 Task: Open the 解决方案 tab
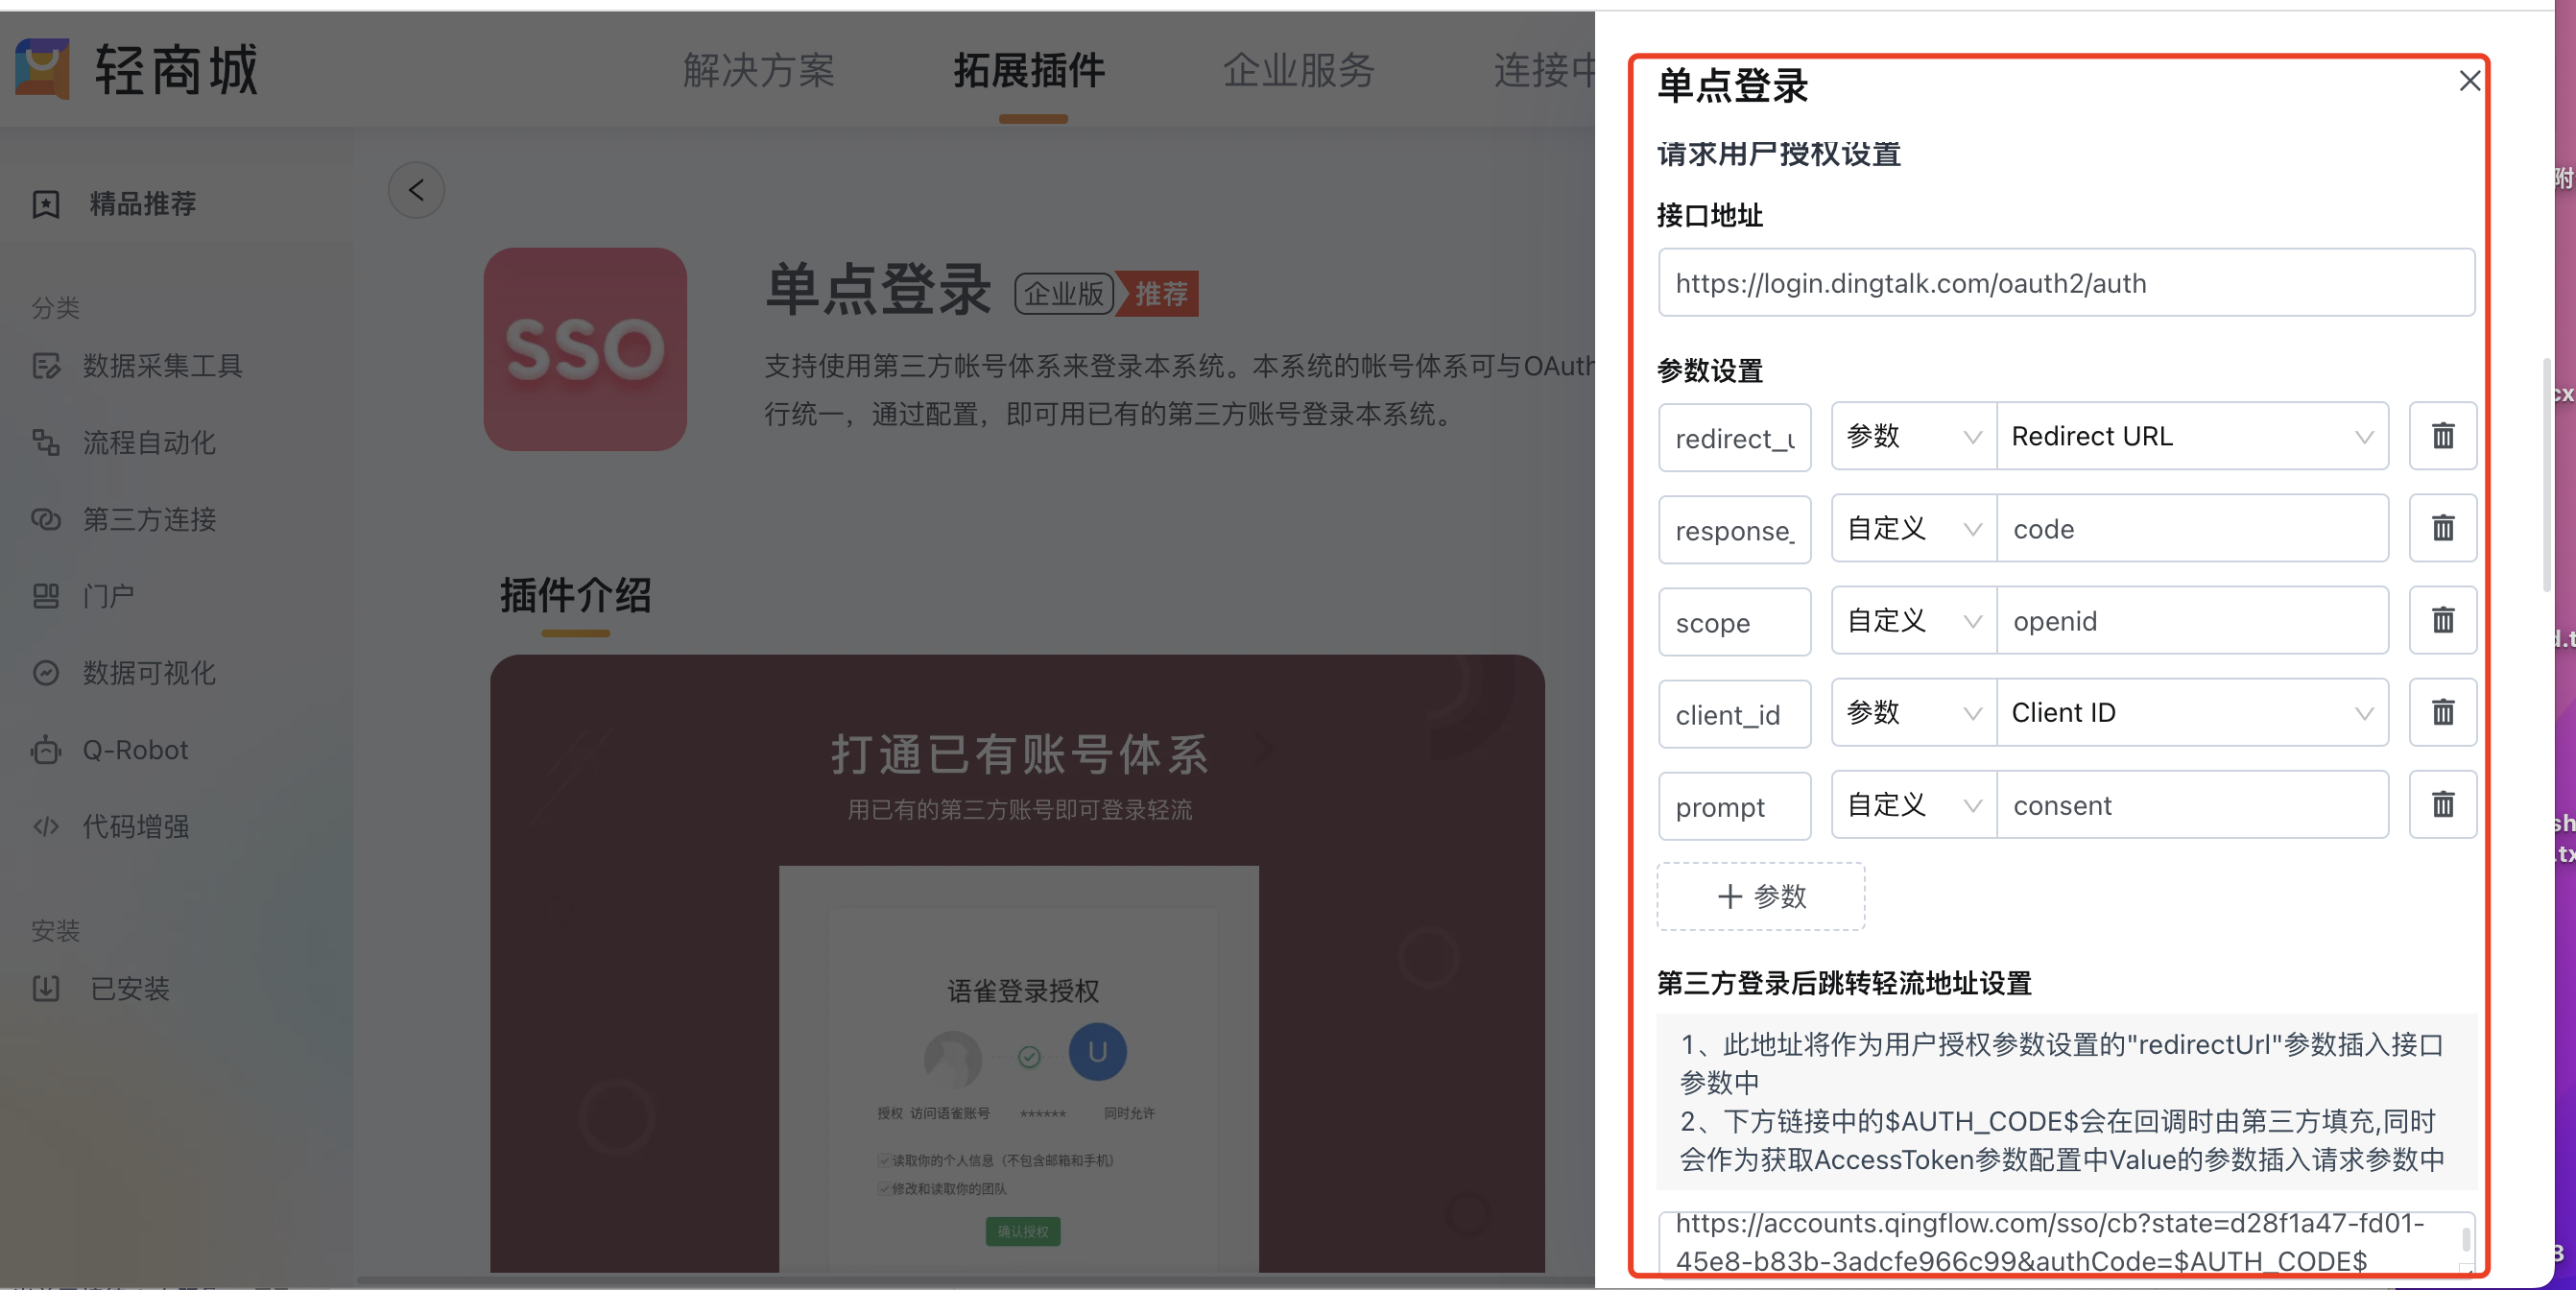758,70
